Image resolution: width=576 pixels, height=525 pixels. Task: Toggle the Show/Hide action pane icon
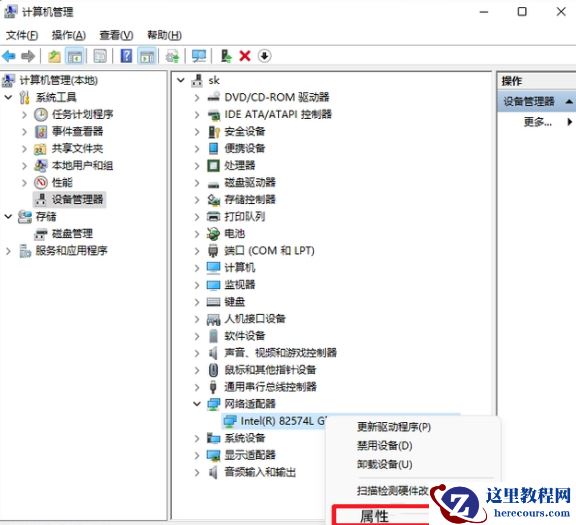pos(147,56)
